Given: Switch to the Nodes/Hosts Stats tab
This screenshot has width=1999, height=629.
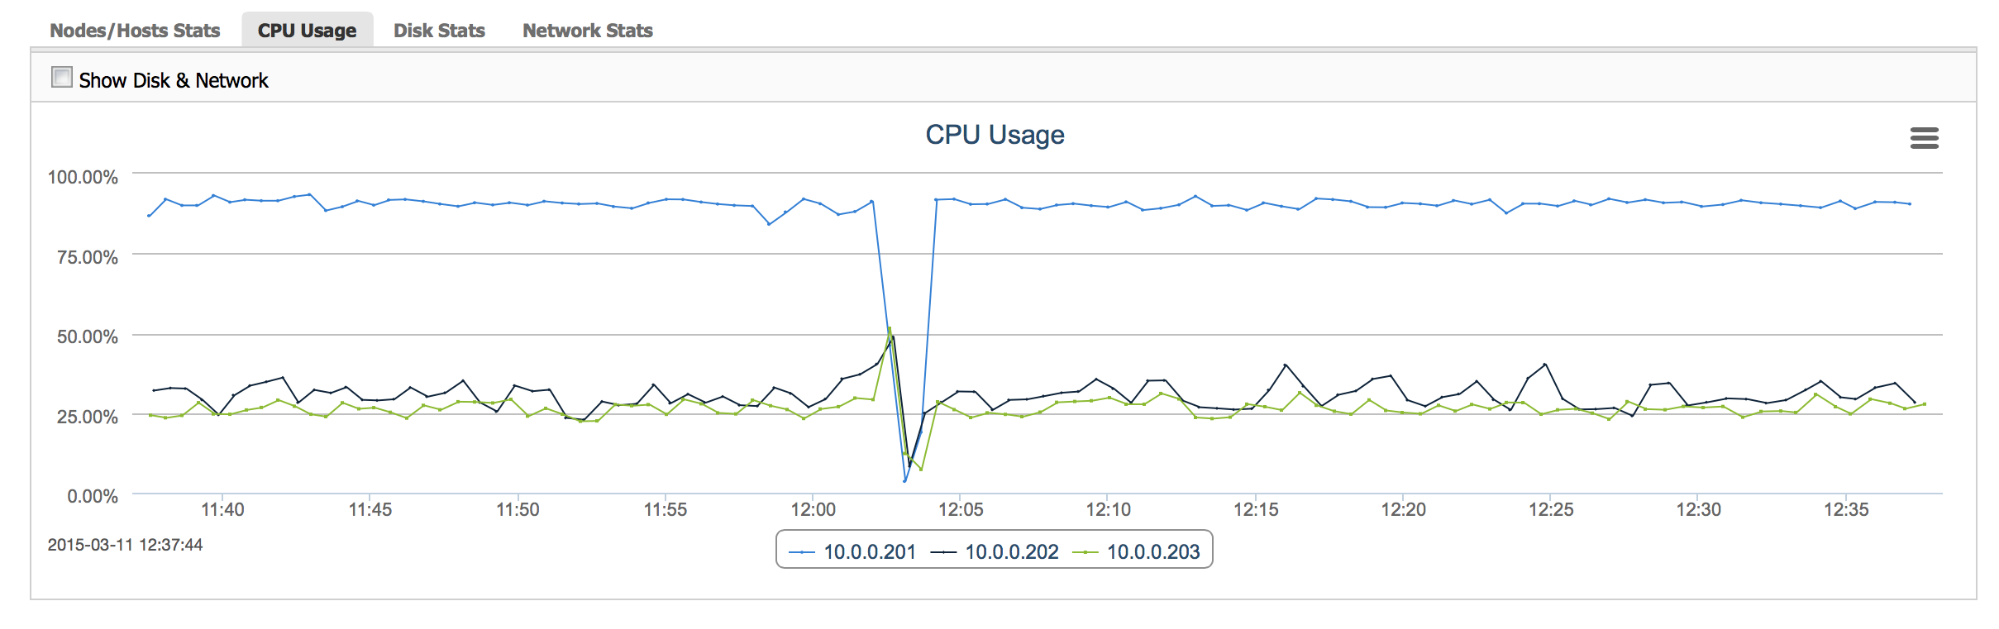Looking at the screenshot, I should (135, 31).
